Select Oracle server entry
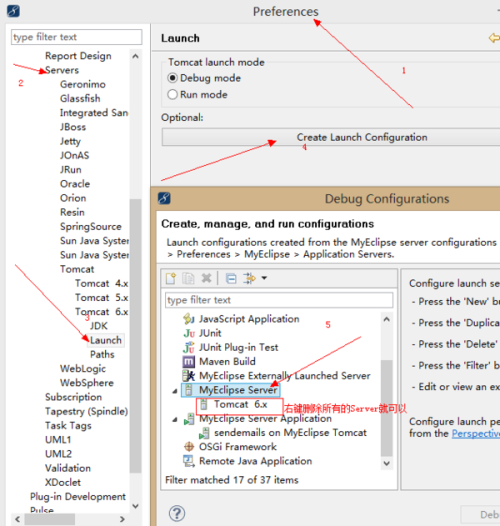 point(75,184)
